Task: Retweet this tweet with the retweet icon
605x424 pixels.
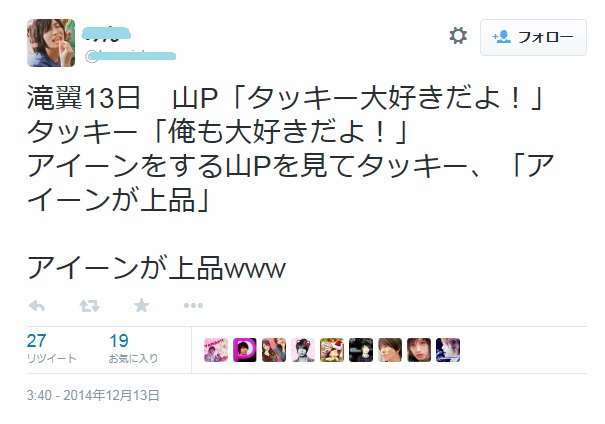Action: (90, 306)
